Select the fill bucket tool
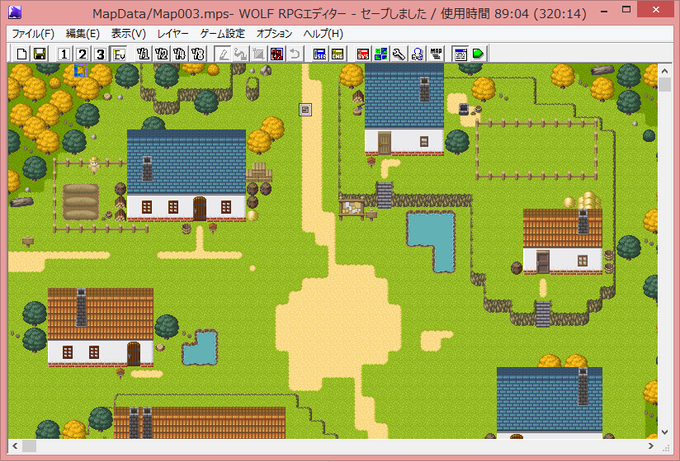 click(x=240, y=54)
